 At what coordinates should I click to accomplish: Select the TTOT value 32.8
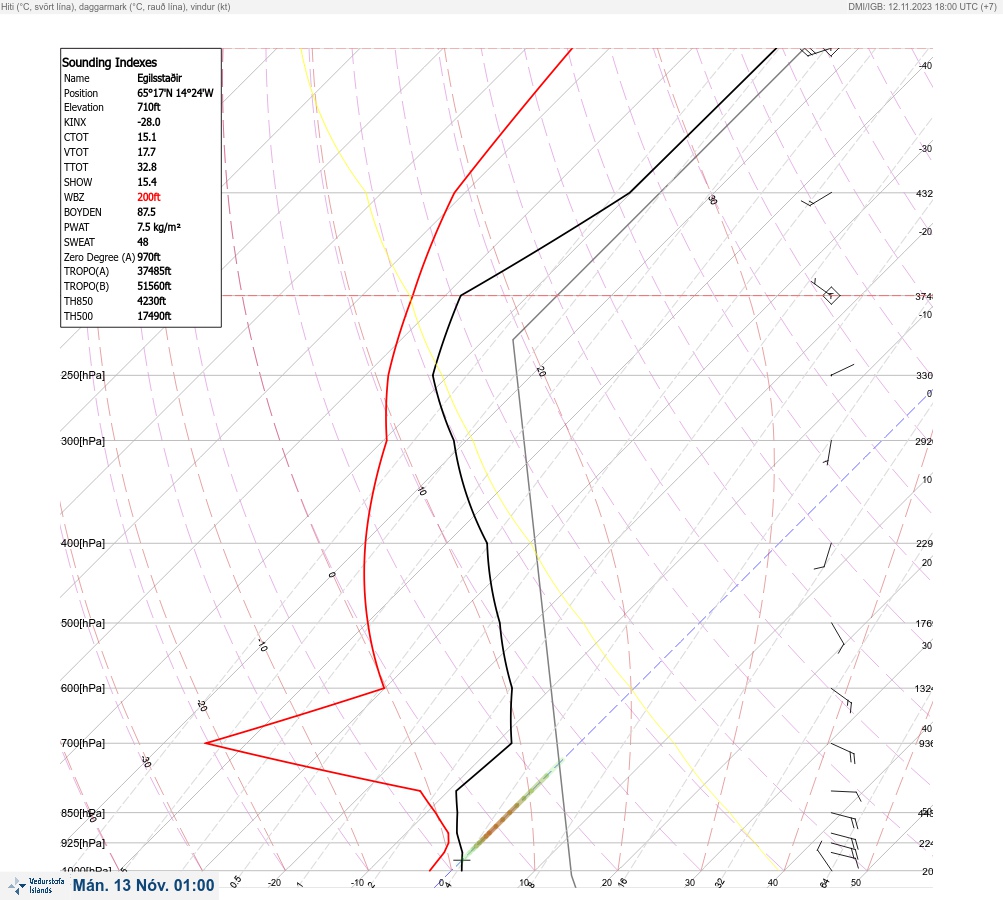pyautogui.click(x=146, y=167)
